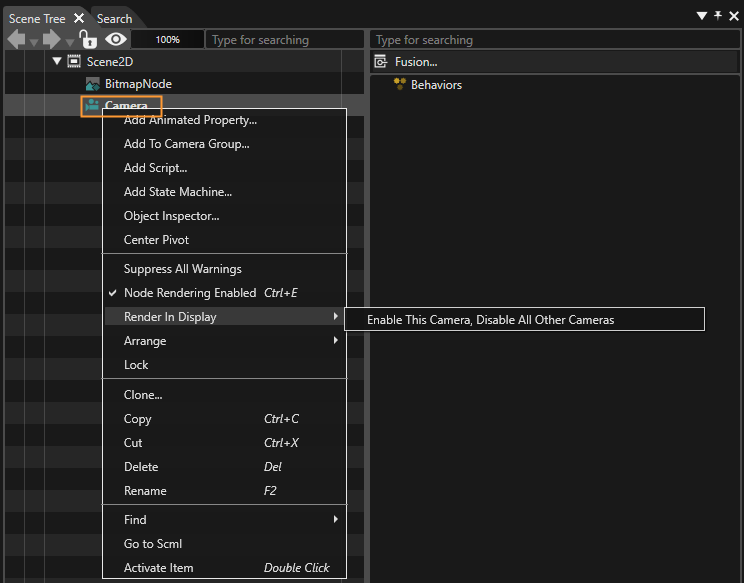Screen dimensions: 745x583
Task: Click the Scene2D node icon
Action: (x=74, y=61)
